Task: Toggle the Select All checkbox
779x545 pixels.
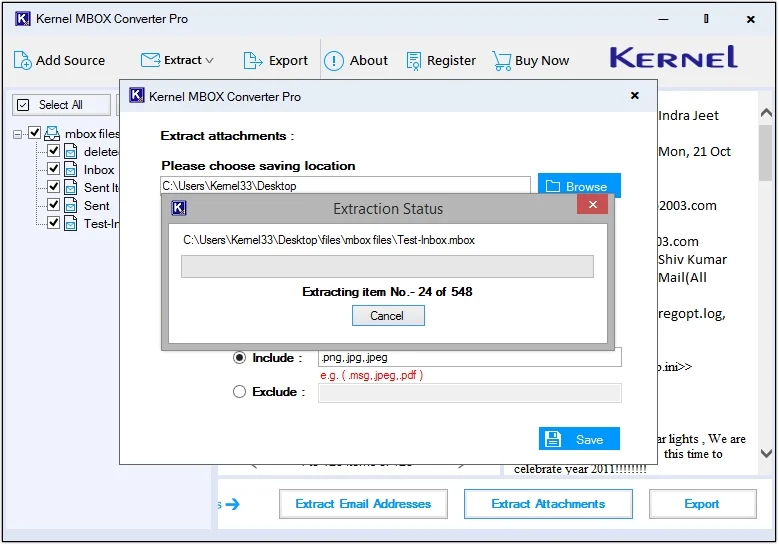Action: coord(23,105)
